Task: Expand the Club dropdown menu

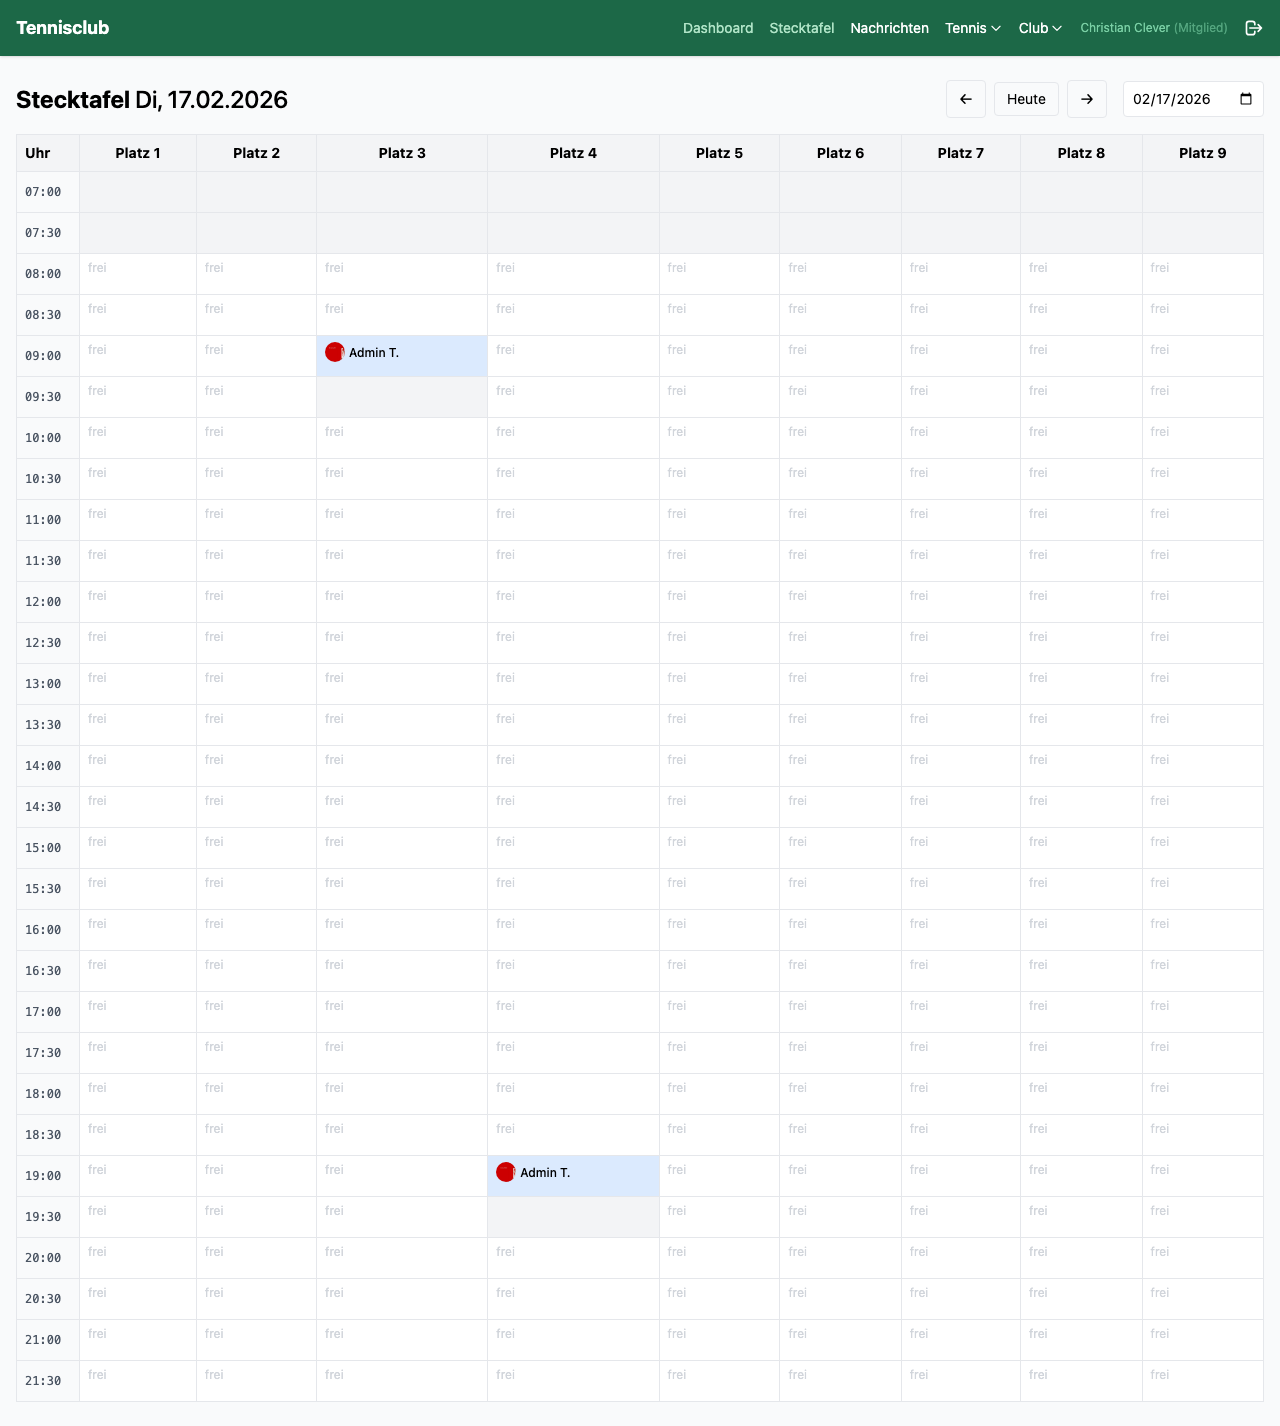Action: pos(1040,28)
